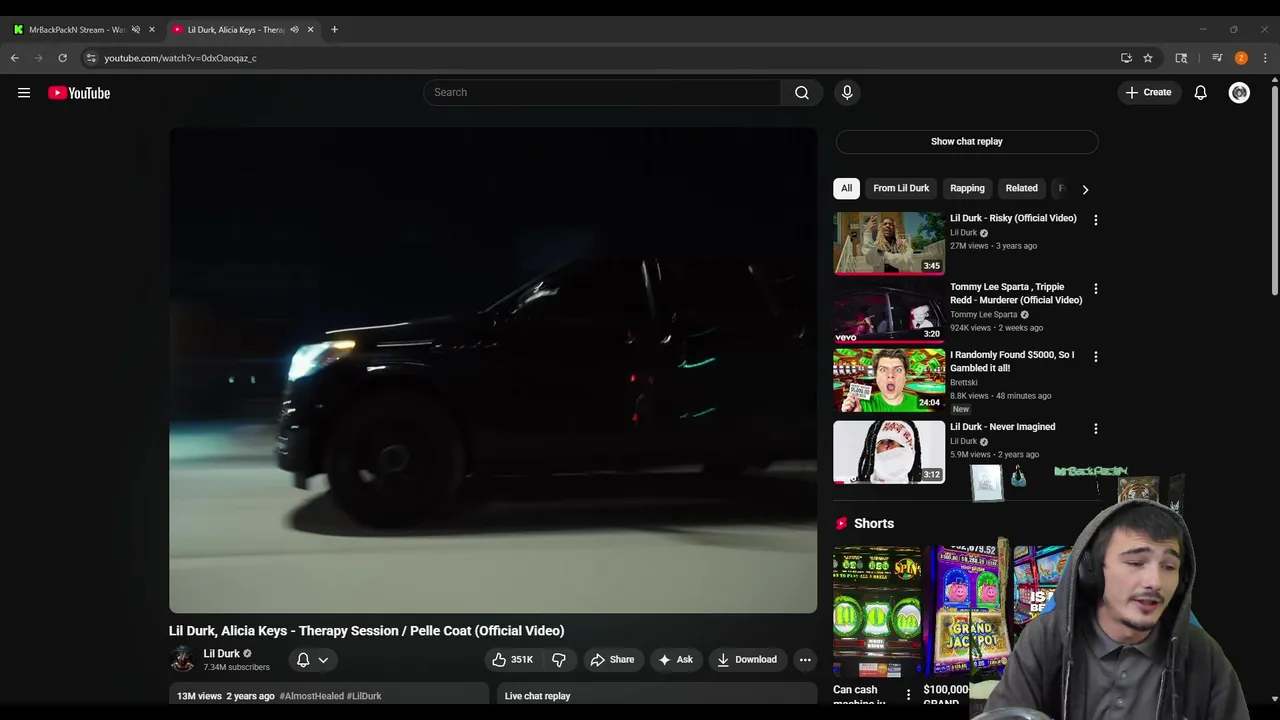Open subscription notification bell dropdown

click(312, 660)
